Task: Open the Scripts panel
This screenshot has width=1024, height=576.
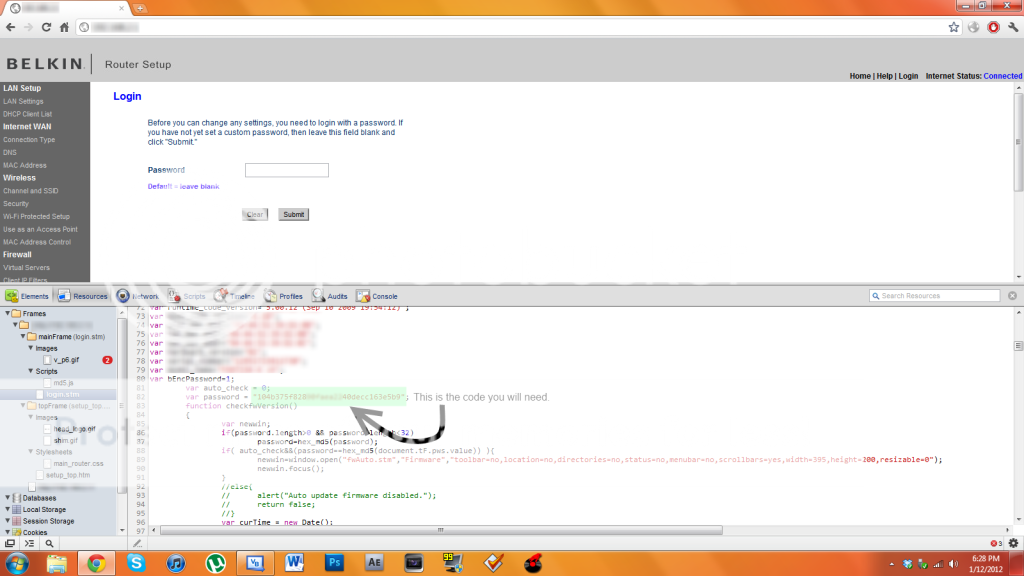Action: click(186, 296)
